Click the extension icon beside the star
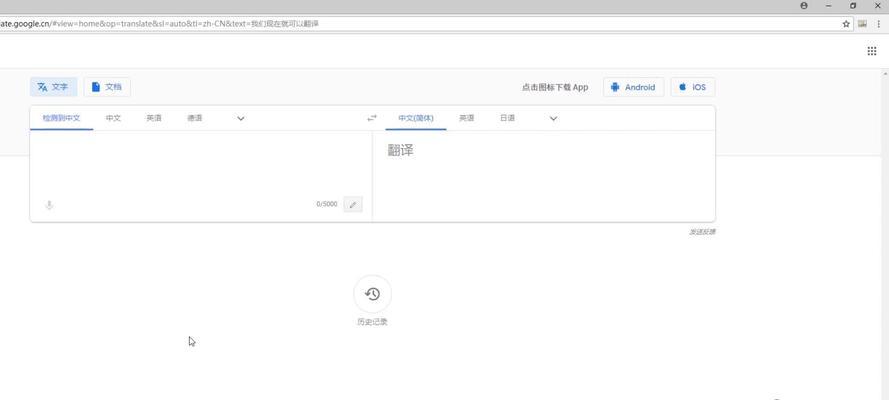Viewport: 889px width, 400px height. click(x=862, y=24)
